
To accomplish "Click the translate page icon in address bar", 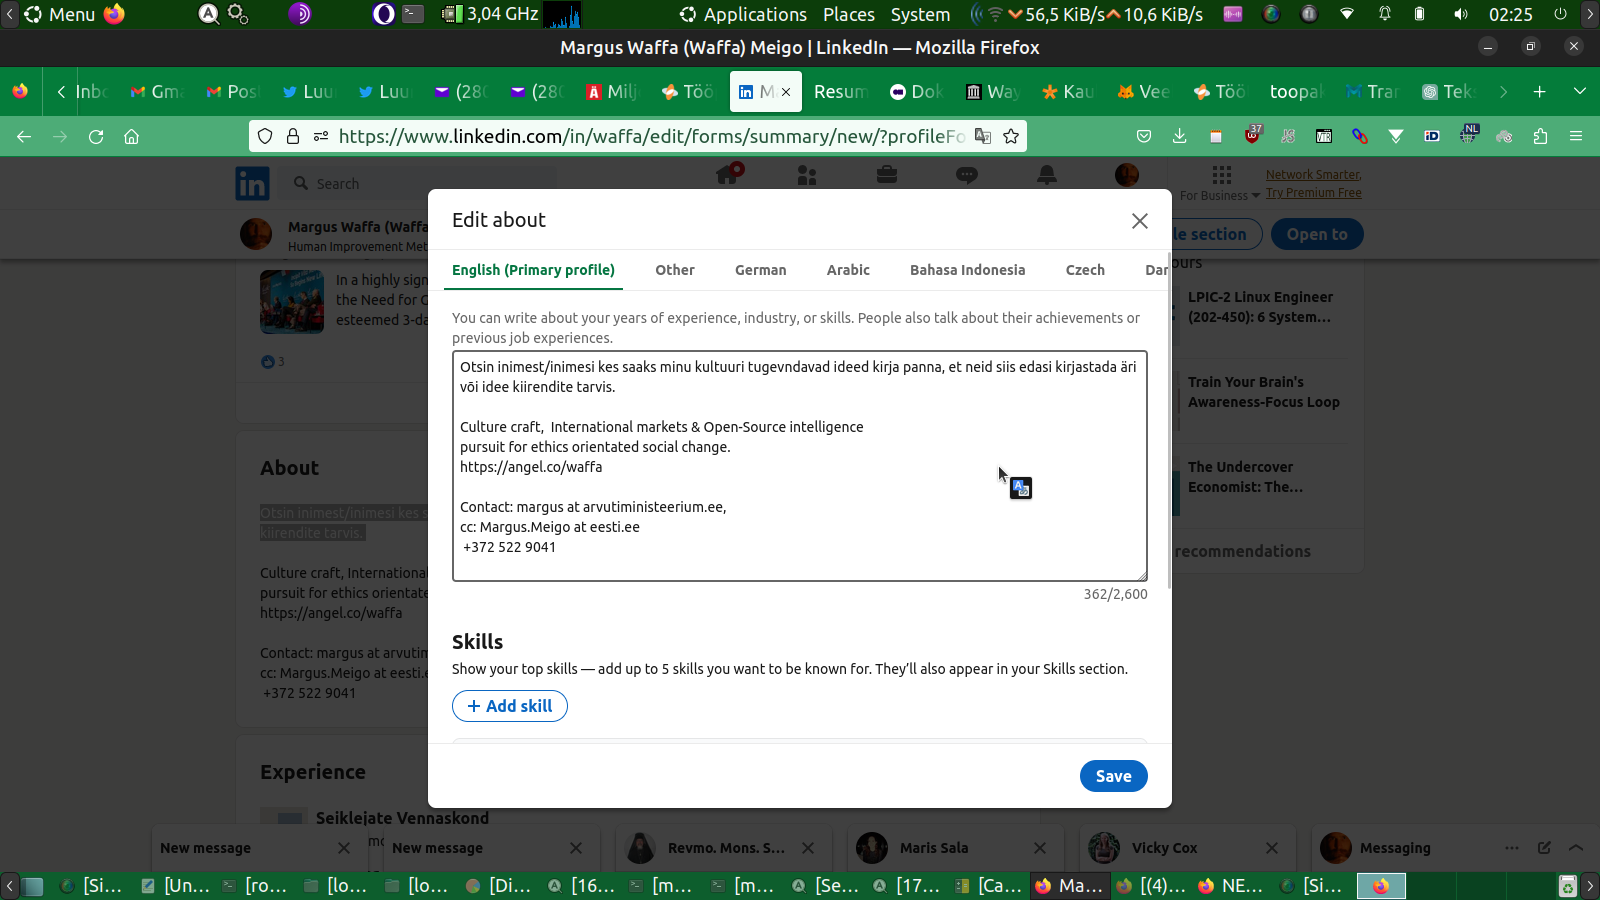I will point(983,137).
